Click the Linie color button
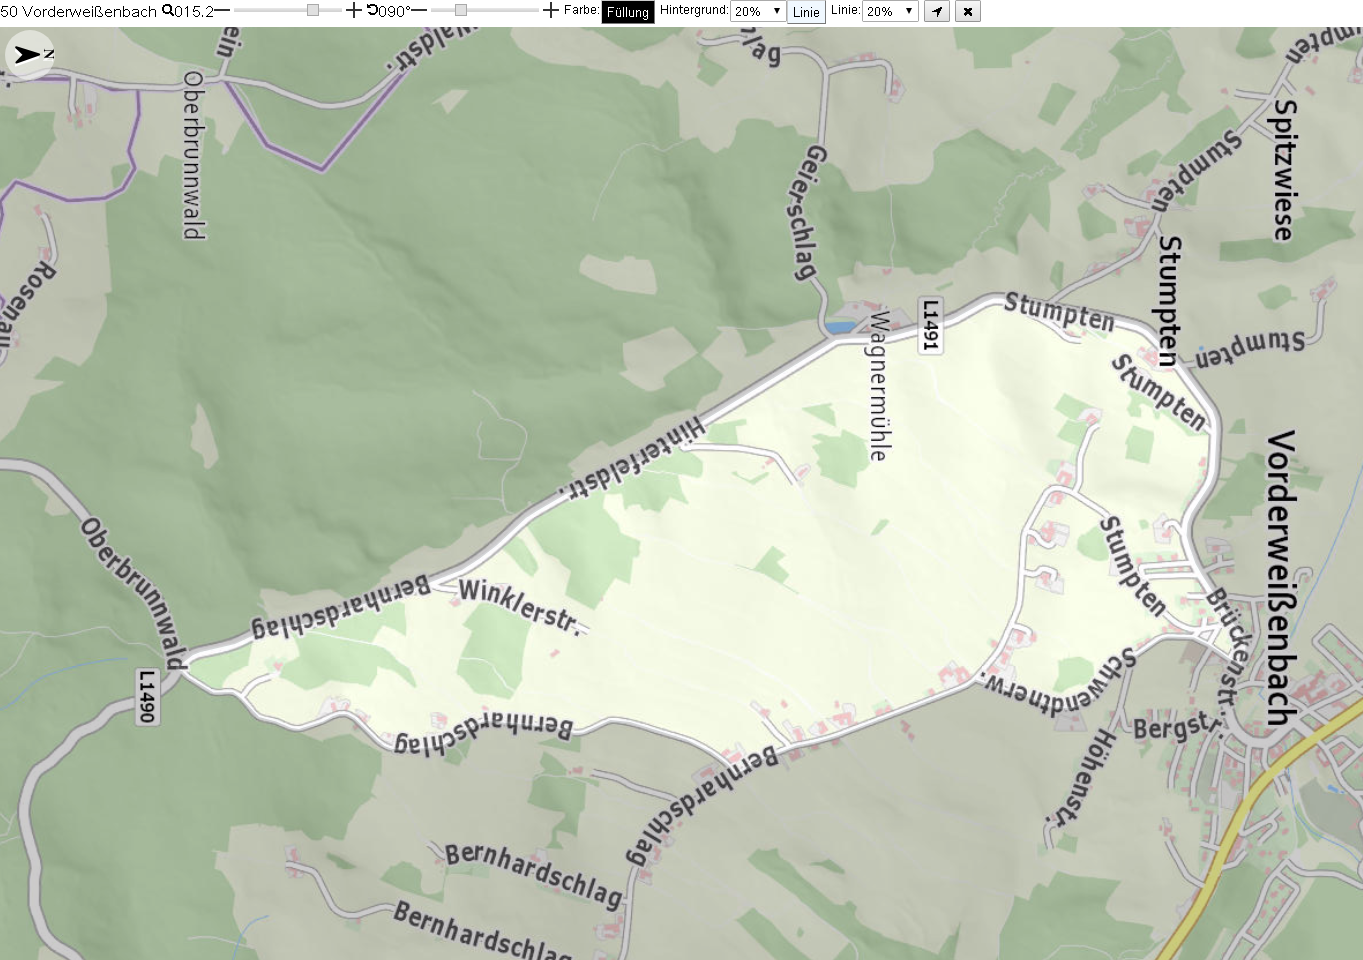The image size is (1363, 960). (x=806, y=12)
